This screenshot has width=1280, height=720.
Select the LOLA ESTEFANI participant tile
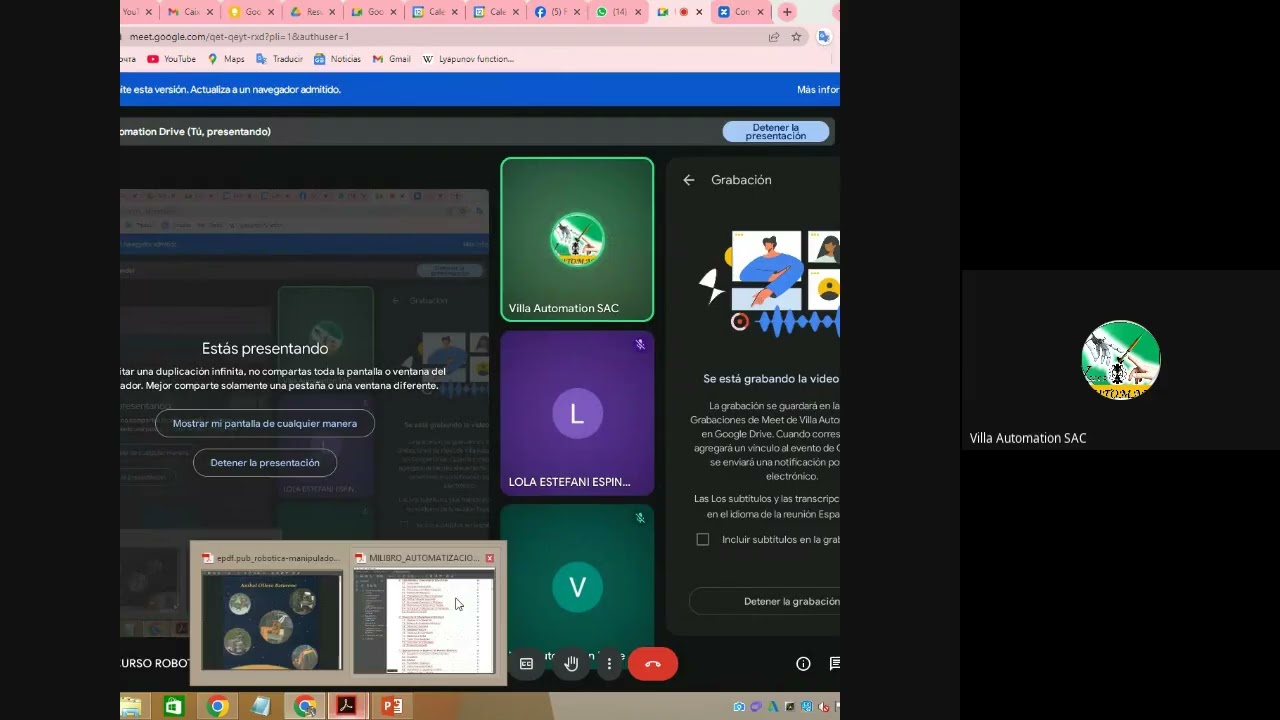577,413
